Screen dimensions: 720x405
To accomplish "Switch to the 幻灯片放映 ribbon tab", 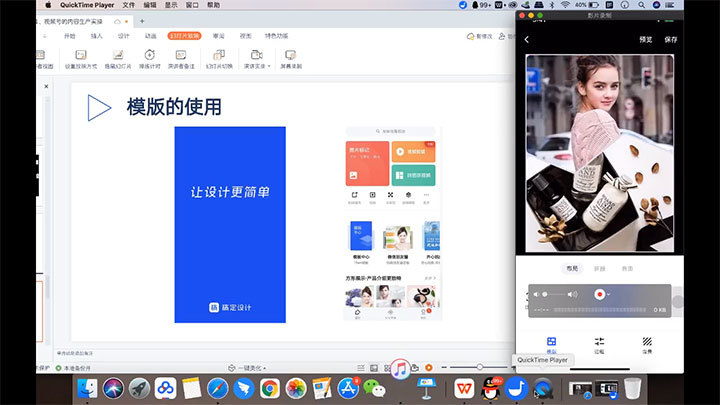I will tap(185, 35).
